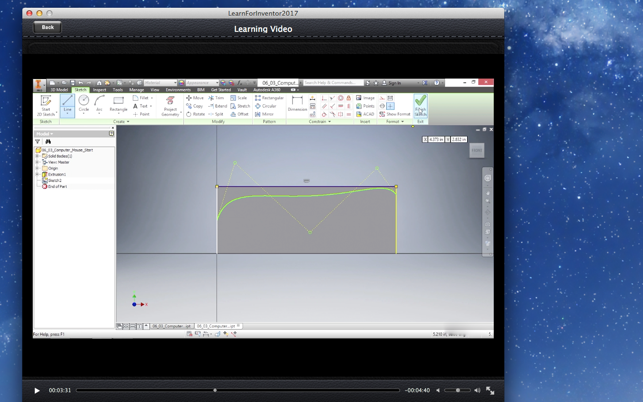This screenshot has height=402, width=643.
Task: Open the Model browser dropdown header
Action: 44,134
